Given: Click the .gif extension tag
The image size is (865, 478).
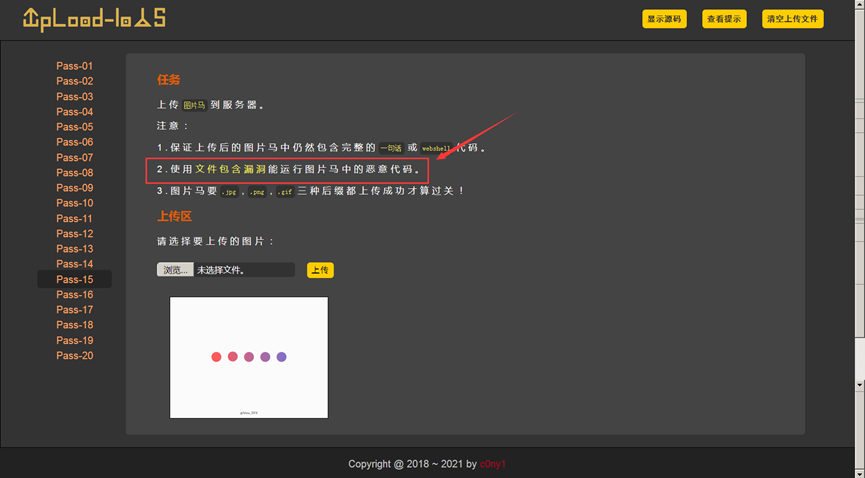Looking at the screenshot, I should (x=285, y=192).
